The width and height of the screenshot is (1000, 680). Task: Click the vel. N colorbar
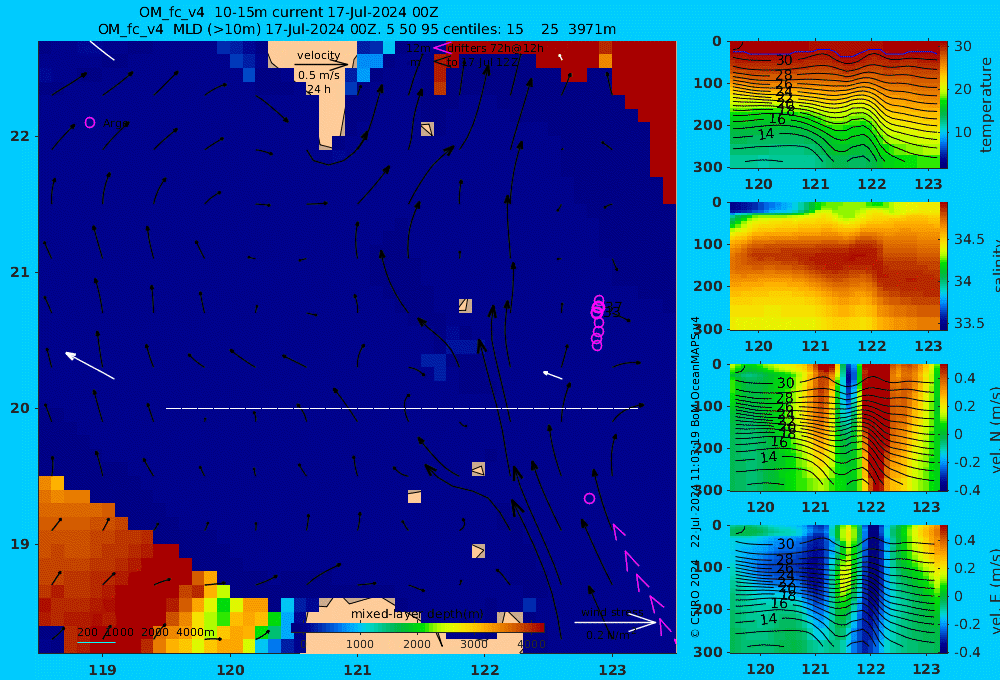click(x=943, y=427)
